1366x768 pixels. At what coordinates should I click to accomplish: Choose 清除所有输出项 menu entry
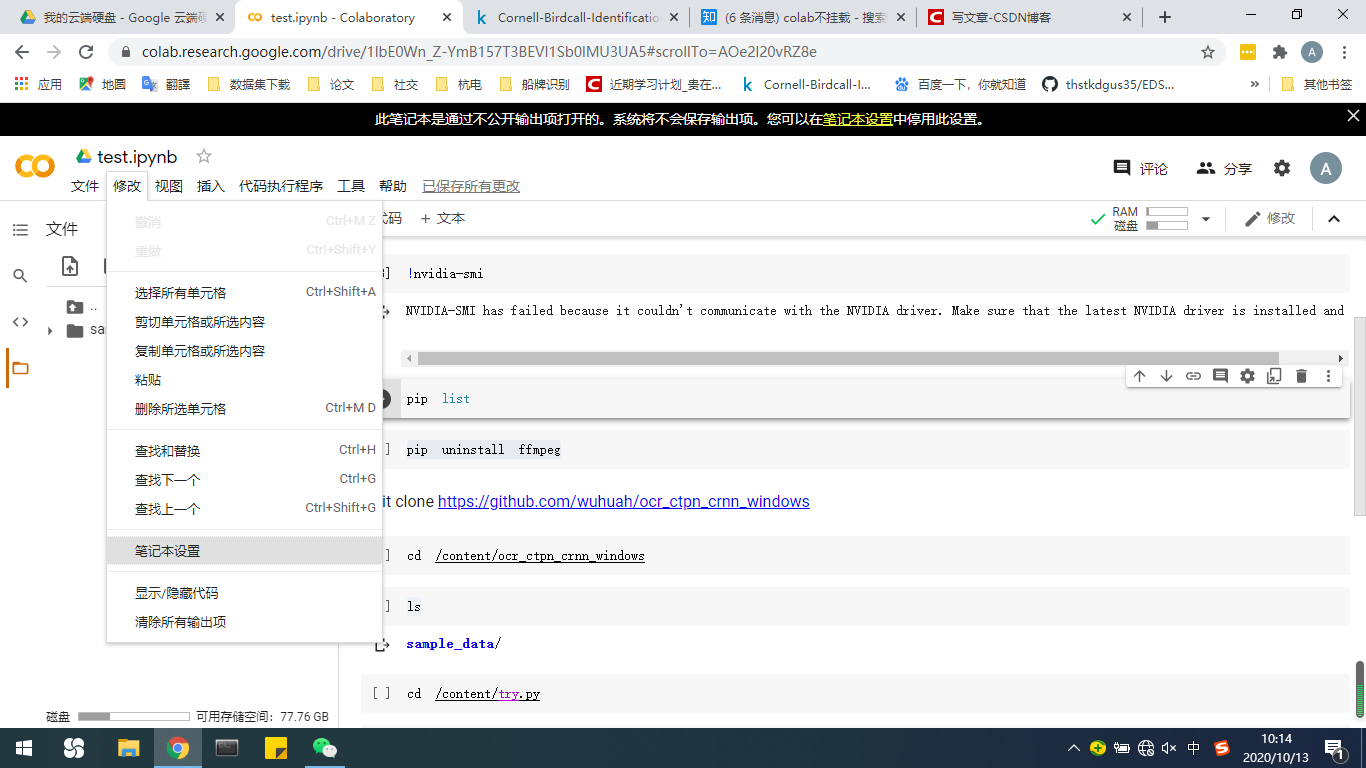click(244, 622)
